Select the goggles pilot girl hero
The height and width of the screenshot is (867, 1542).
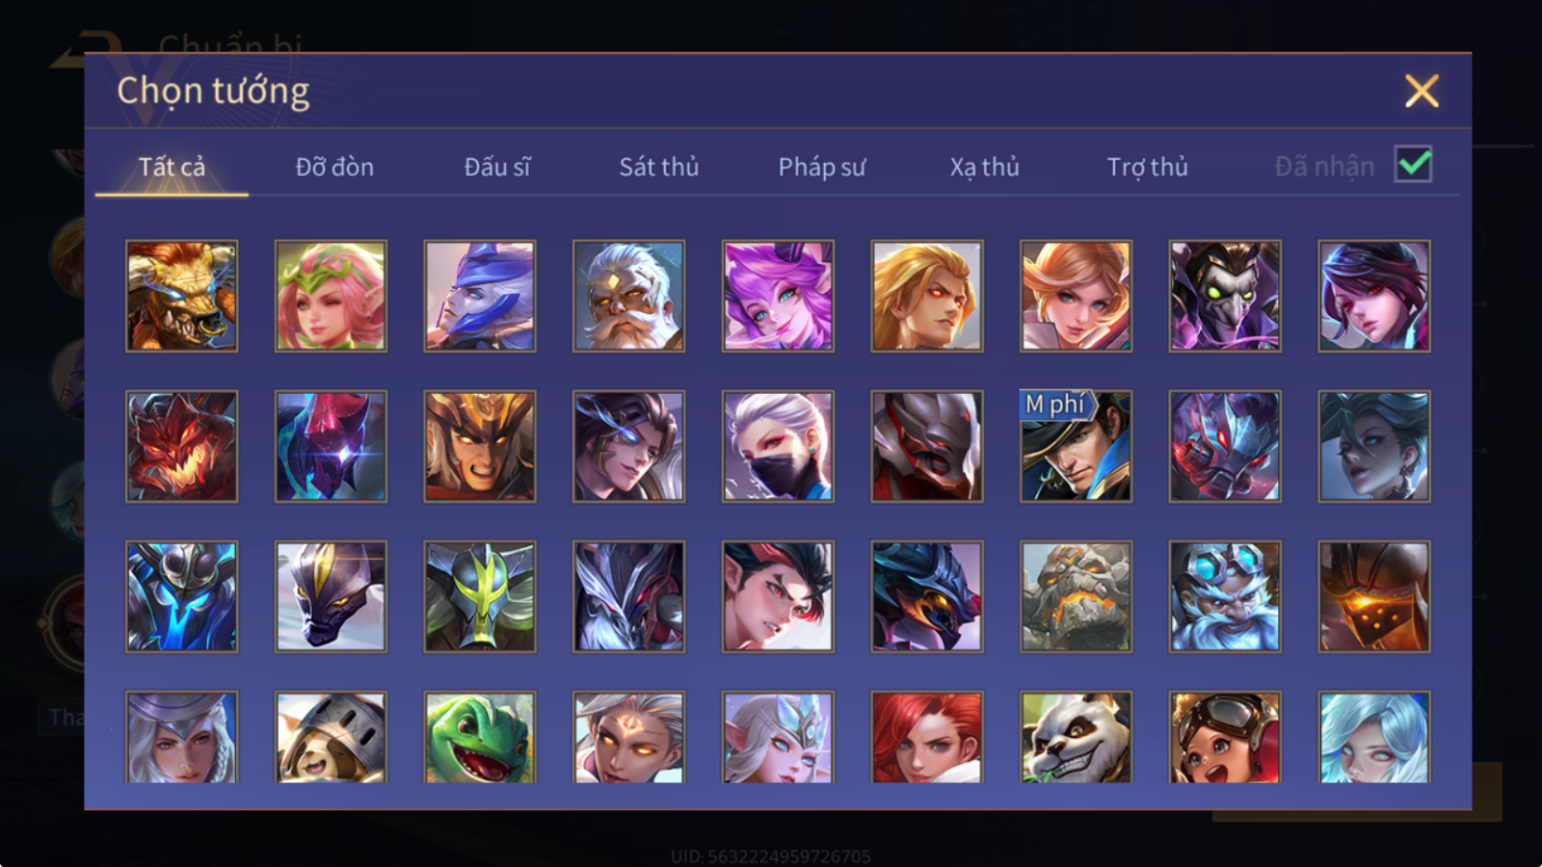[x=1225, y=737]
